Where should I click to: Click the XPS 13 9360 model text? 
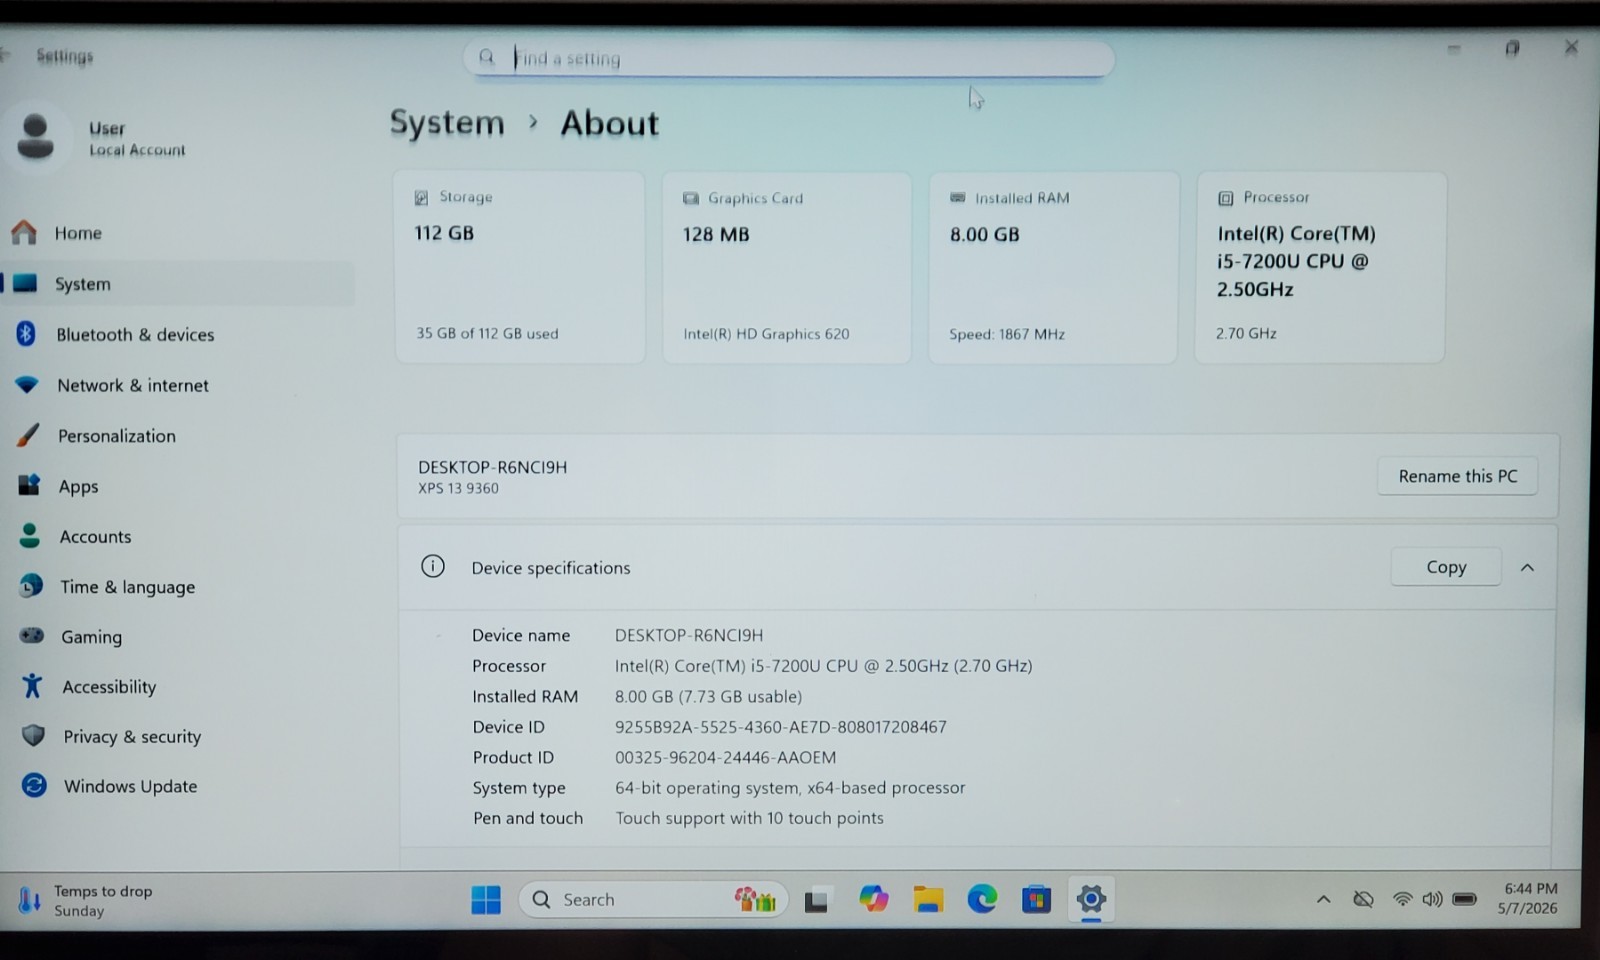458,488
